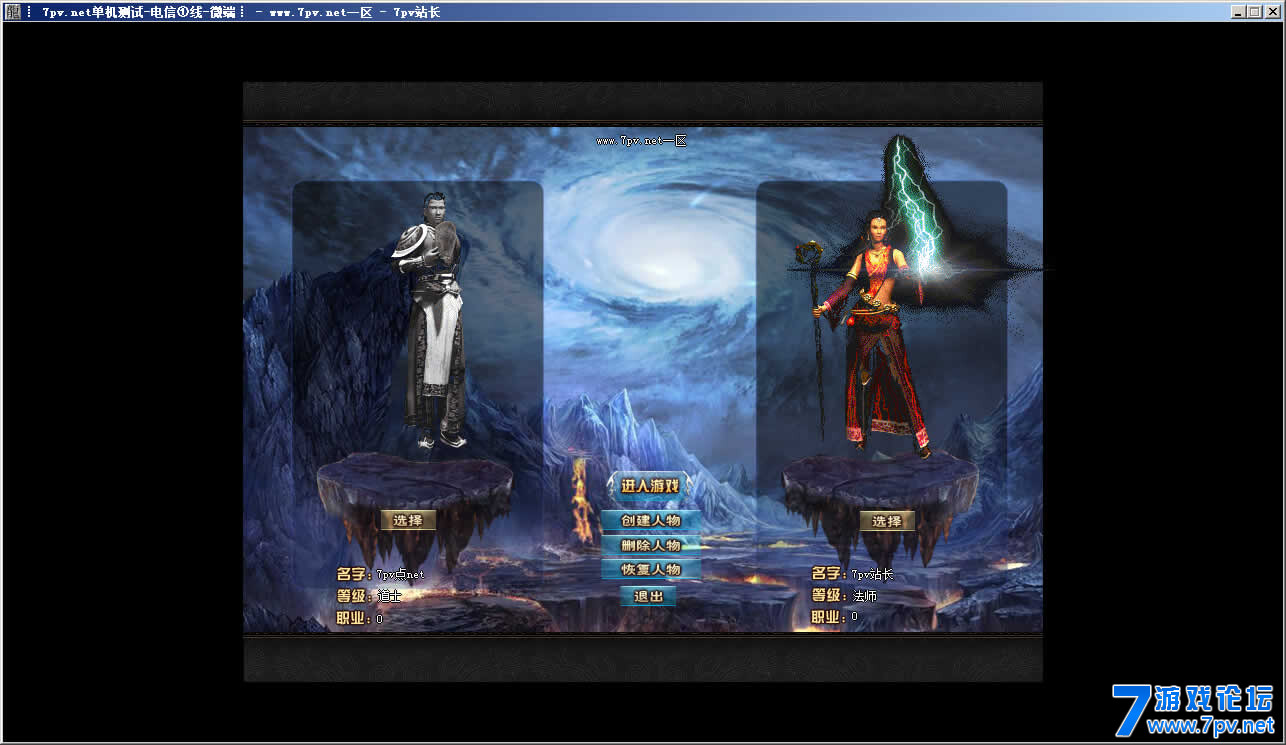This screenshot has width=1286, height=745.
Task: Click the 退出 exit button
Action: 649,596
